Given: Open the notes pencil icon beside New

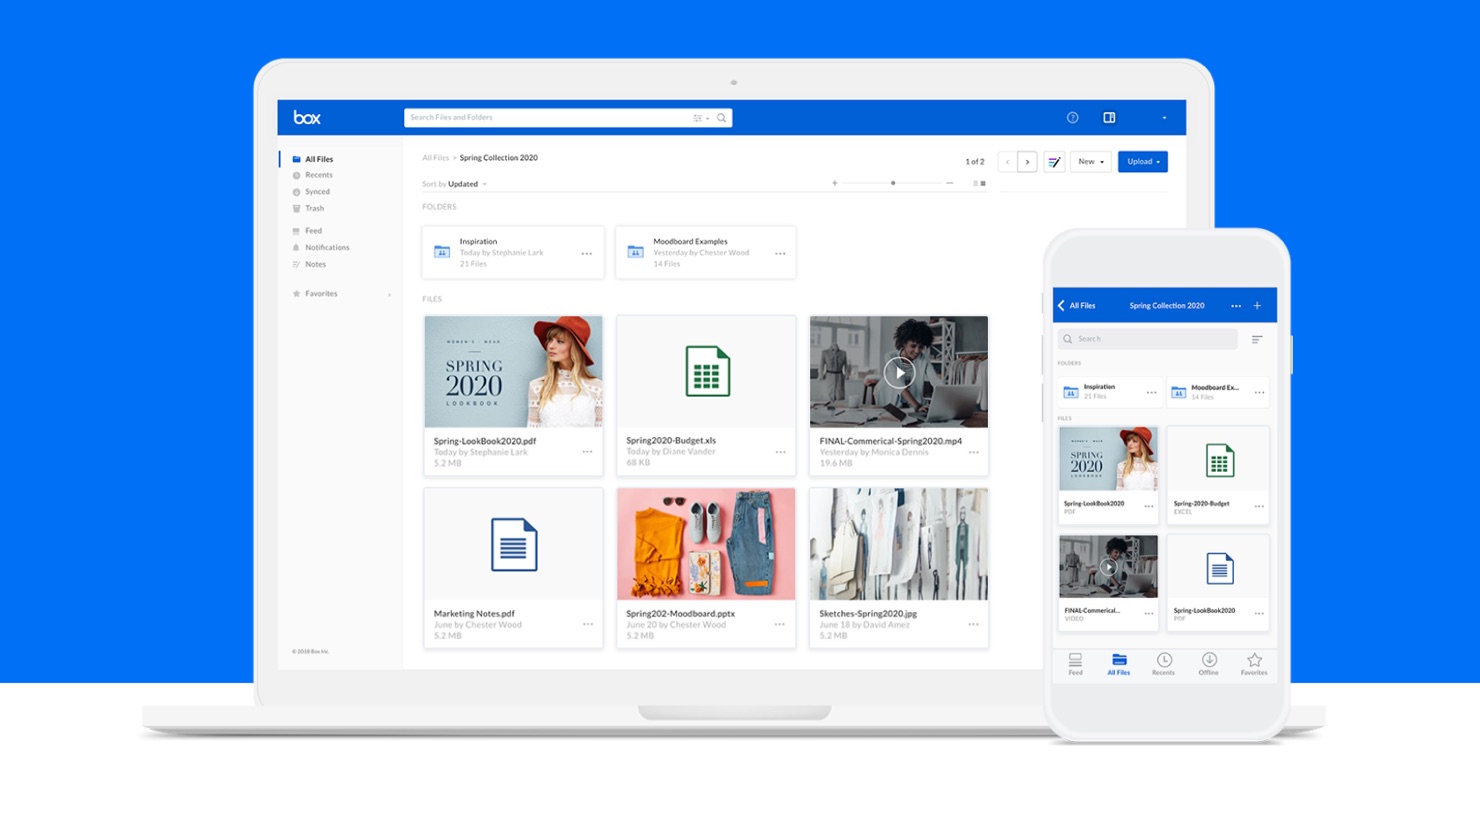Looking at the screenshot, I should pyautogui.click(x=1054, y=162).
